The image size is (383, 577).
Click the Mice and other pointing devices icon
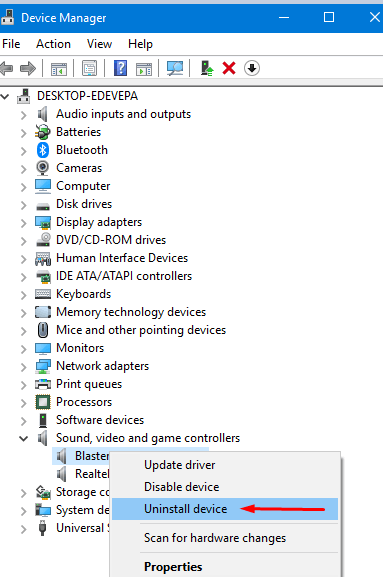pos(43,330)
